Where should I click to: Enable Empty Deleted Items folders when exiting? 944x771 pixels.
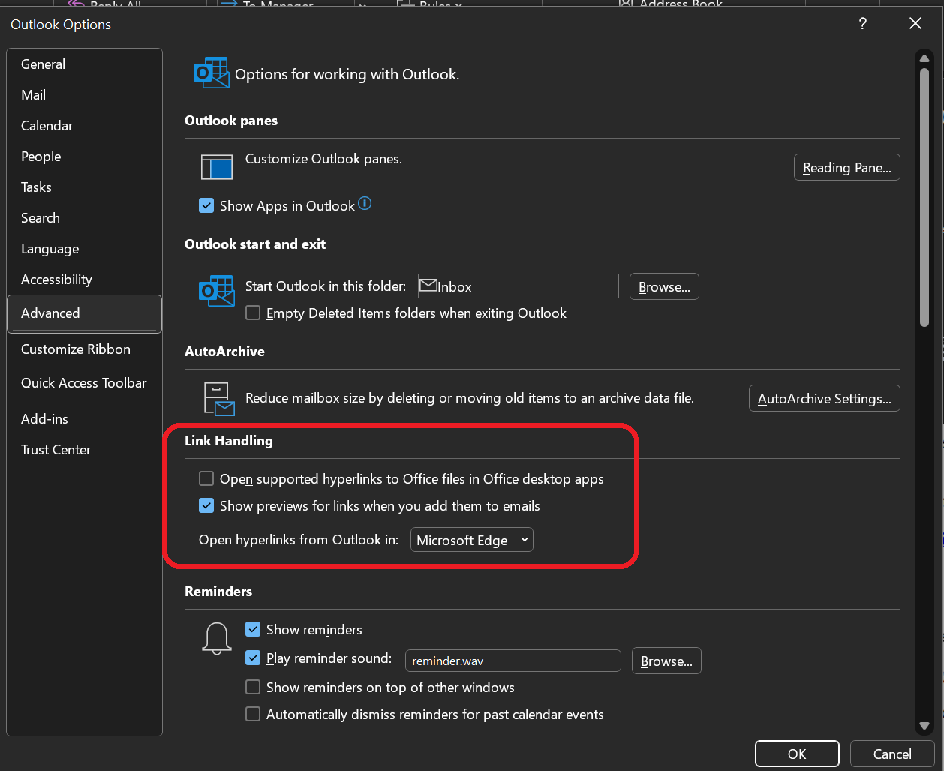click(x=253, y=313)
